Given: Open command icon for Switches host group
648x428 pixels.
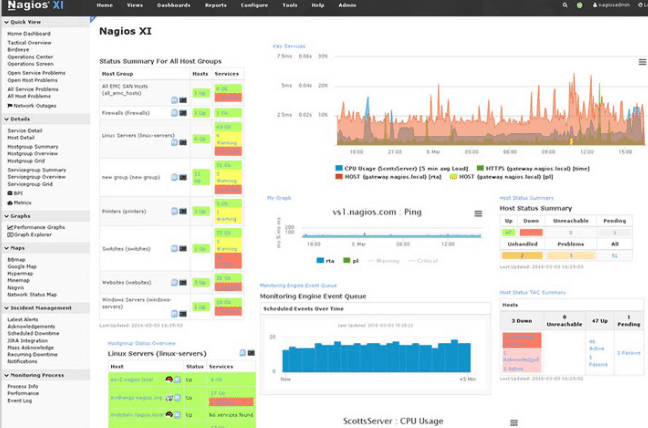Looking at the screenshot, I should pos(183,249).
